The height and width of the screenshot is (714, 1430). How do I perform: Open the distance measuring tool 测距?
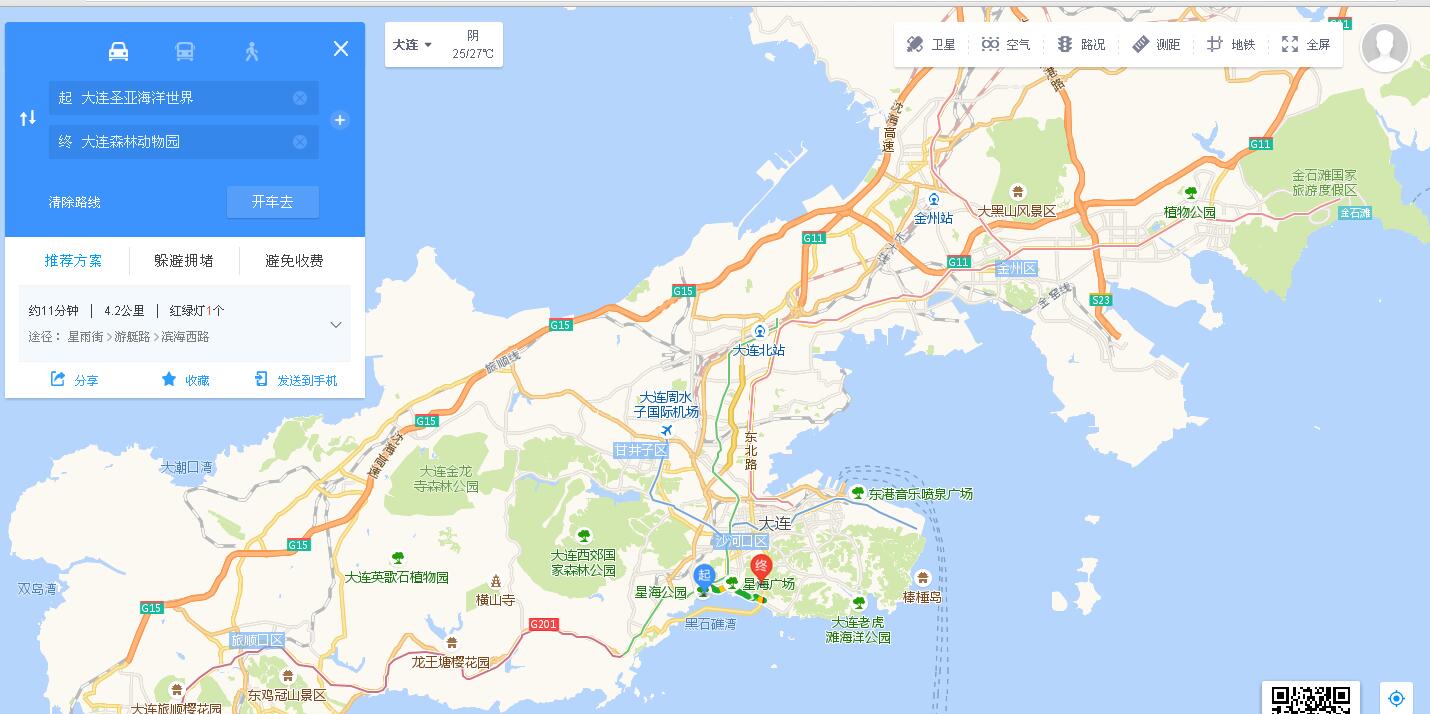click(x=1156, y=45)
